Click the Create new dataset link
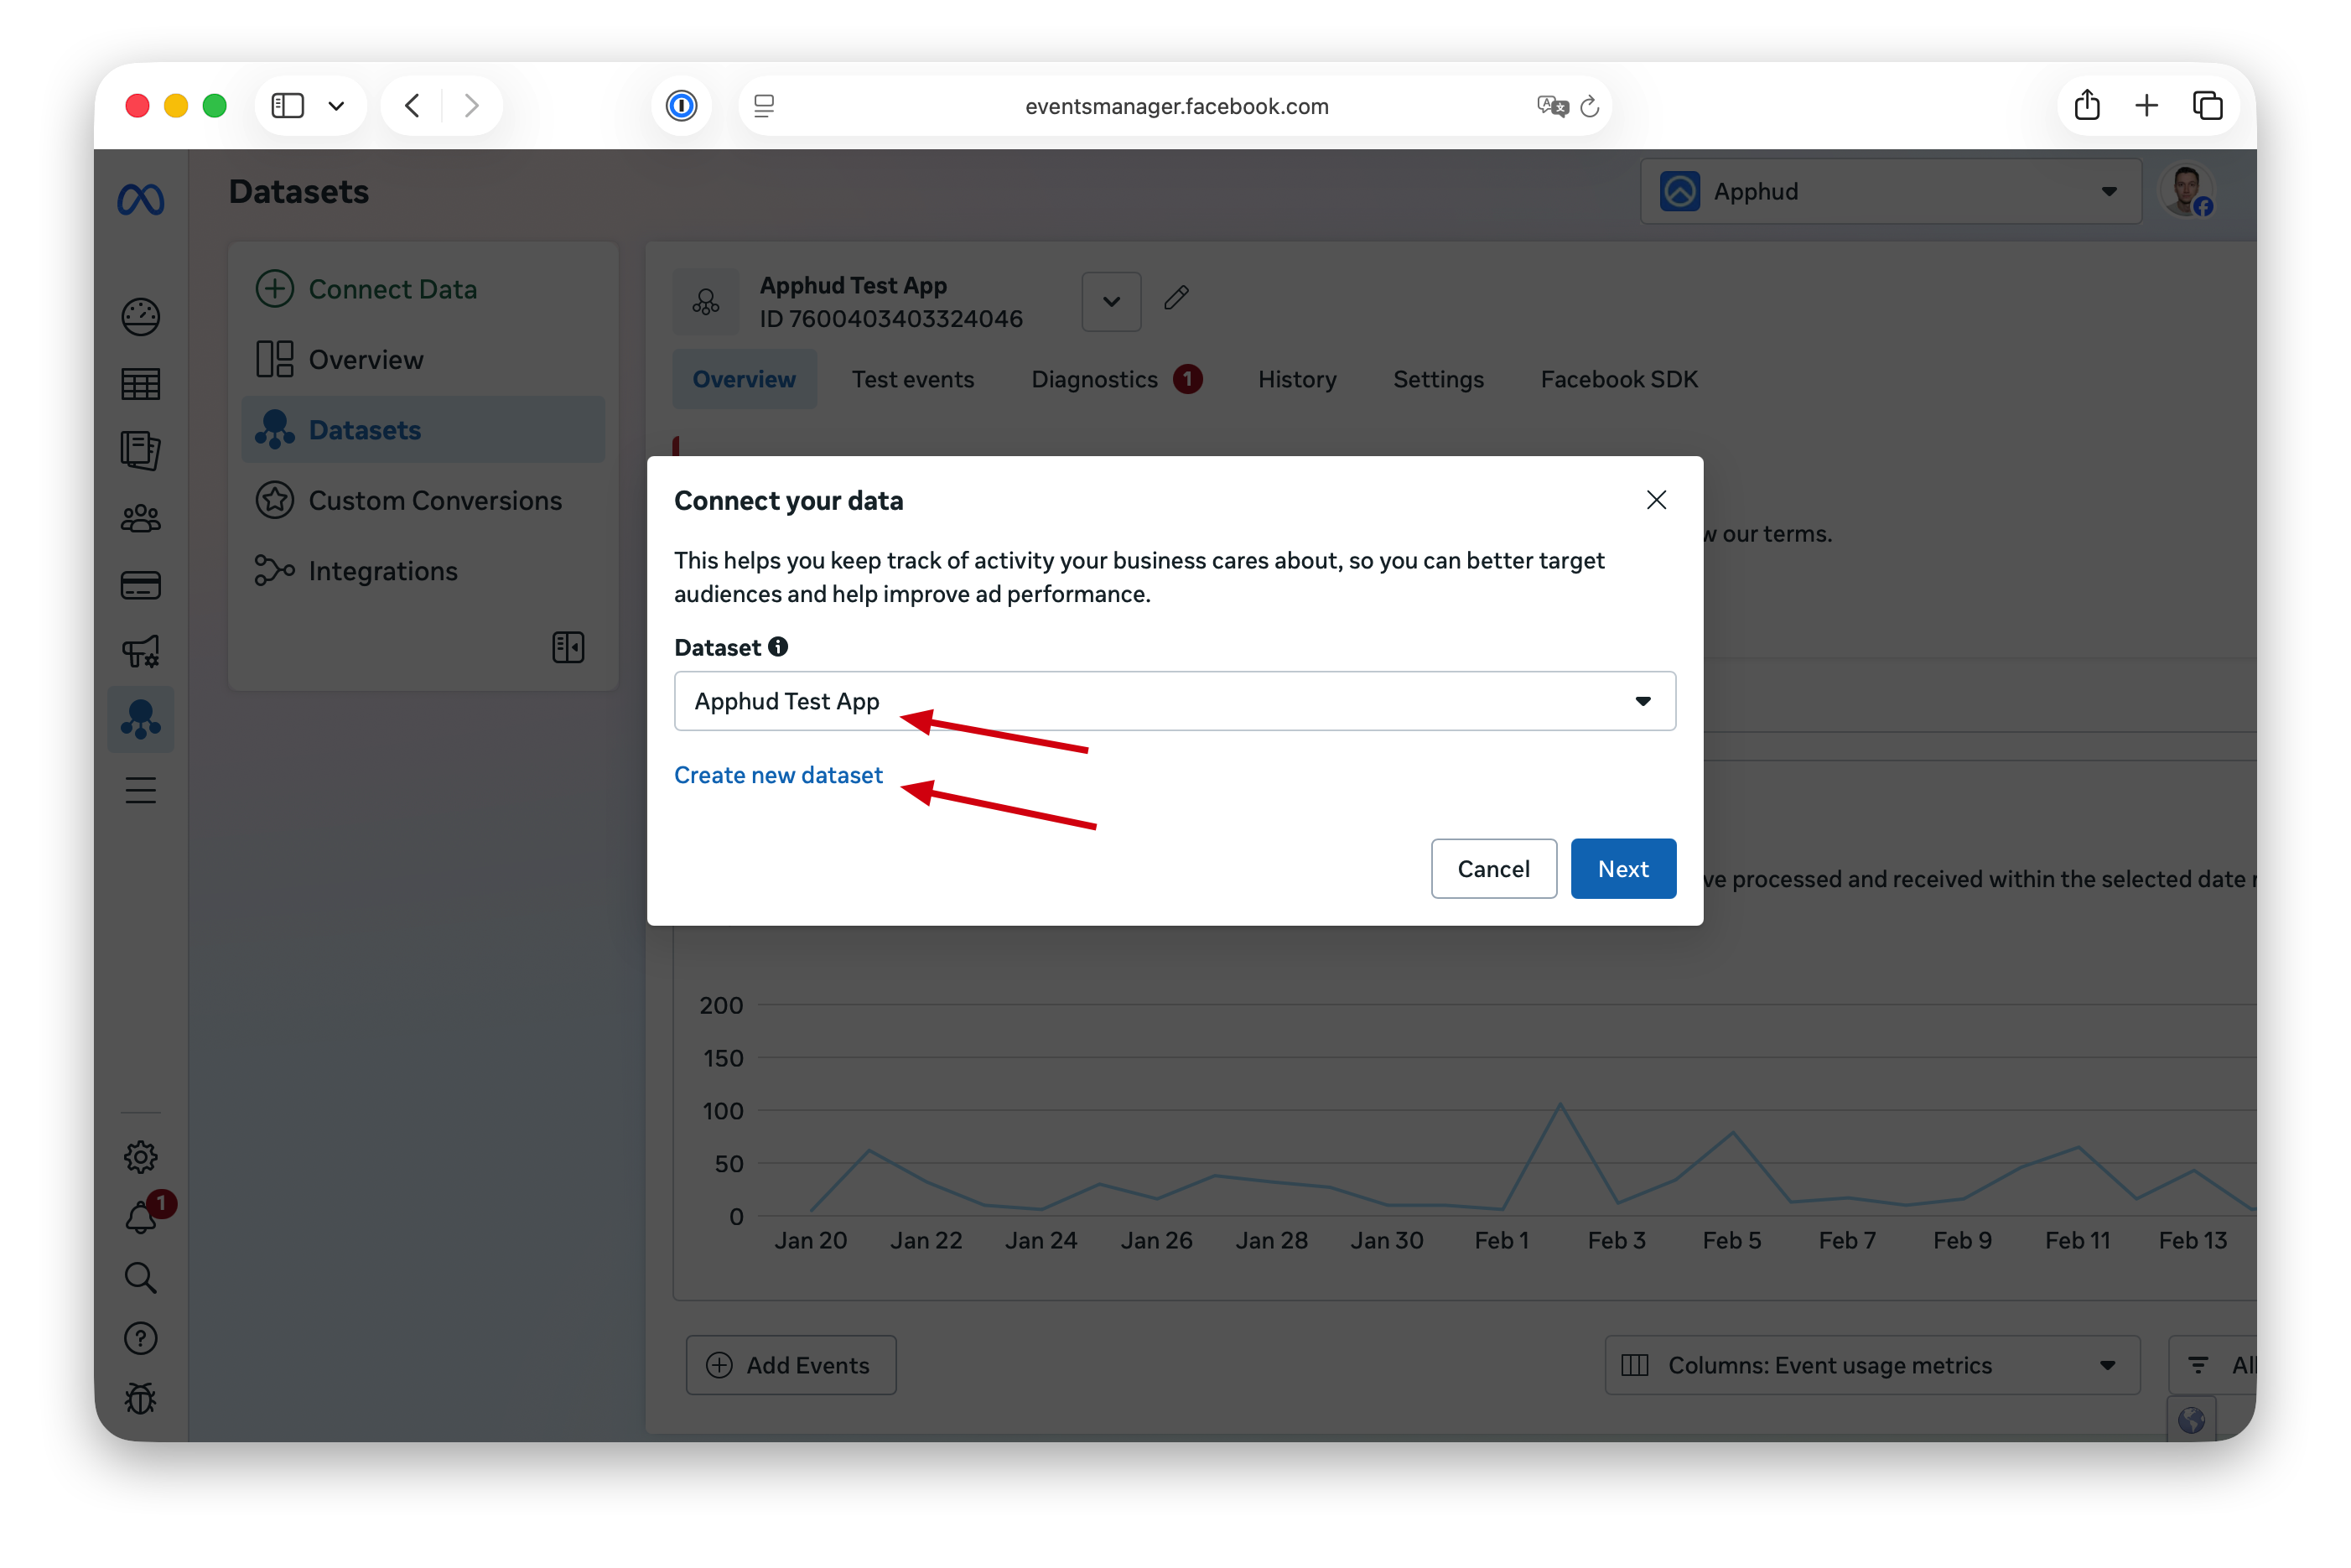 778,775
